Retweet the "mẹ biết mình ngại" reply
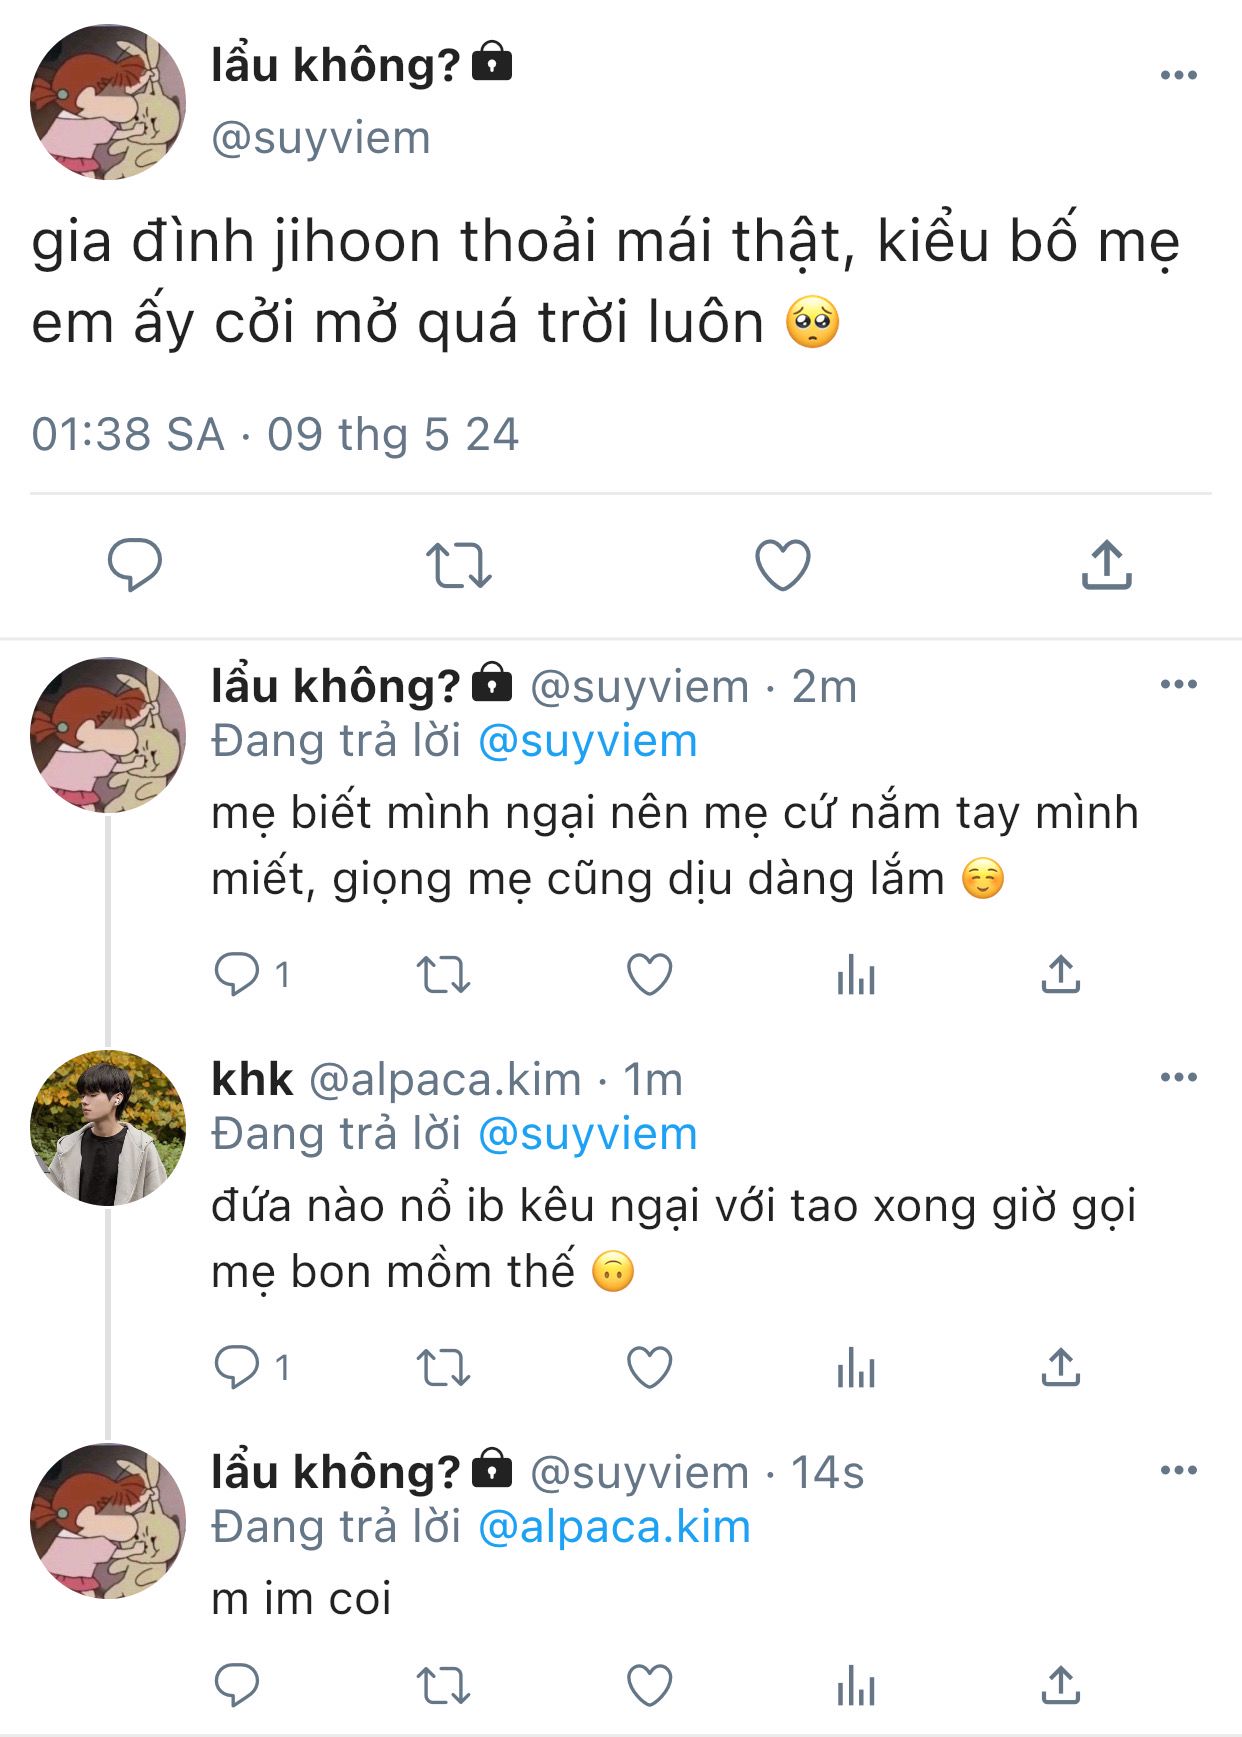Screen dimensions: 1242x1737 tap(443, 975)
